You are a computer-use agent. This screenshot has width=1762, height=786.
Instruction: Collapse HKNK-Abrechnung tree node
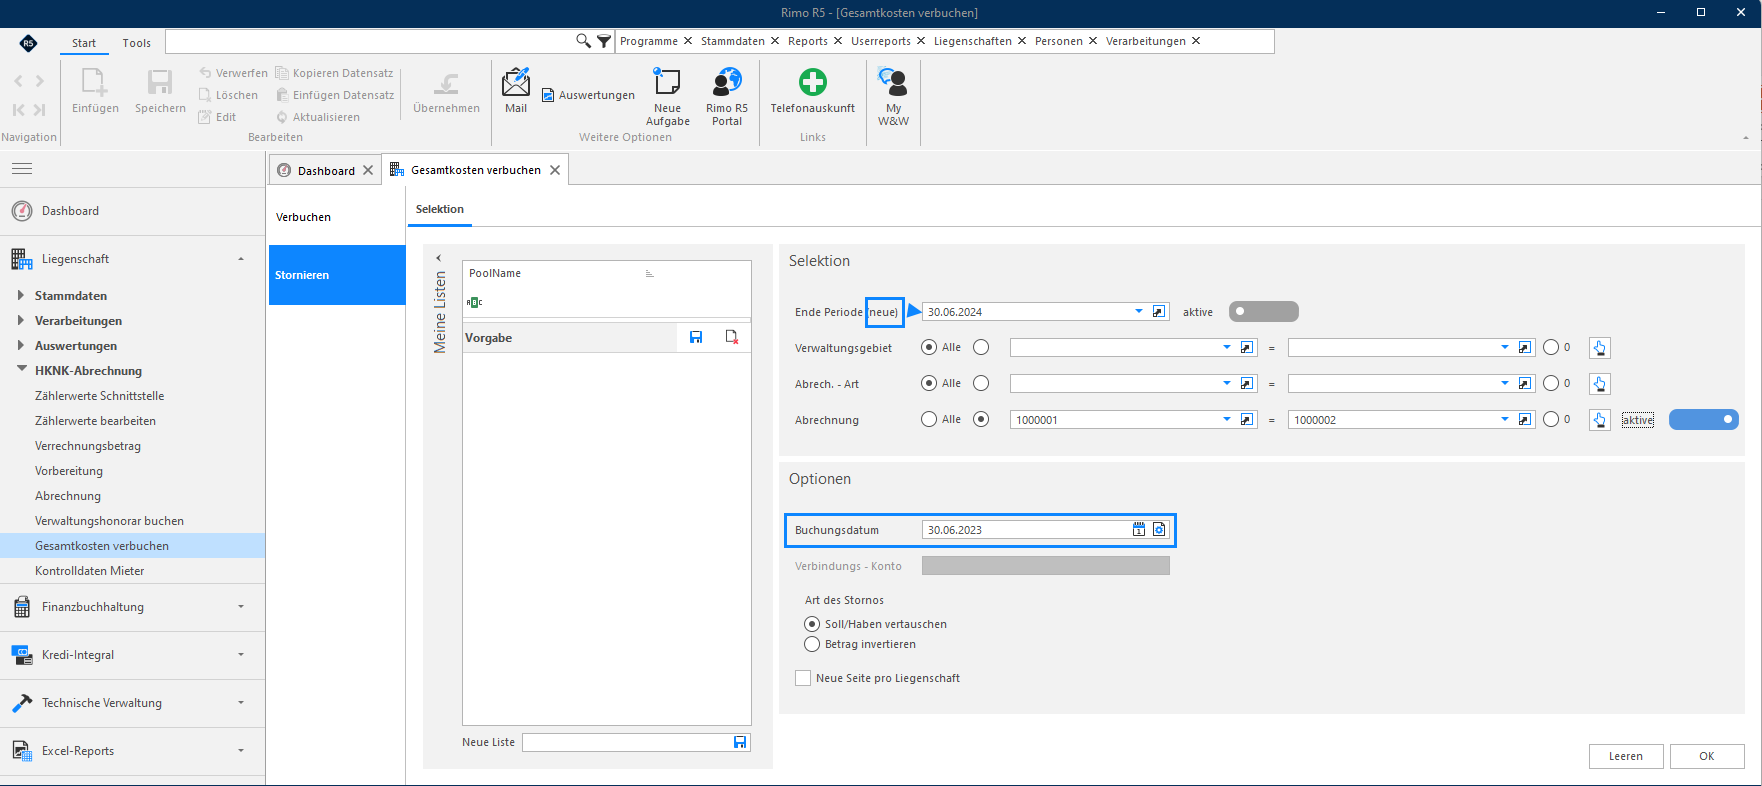21,370
